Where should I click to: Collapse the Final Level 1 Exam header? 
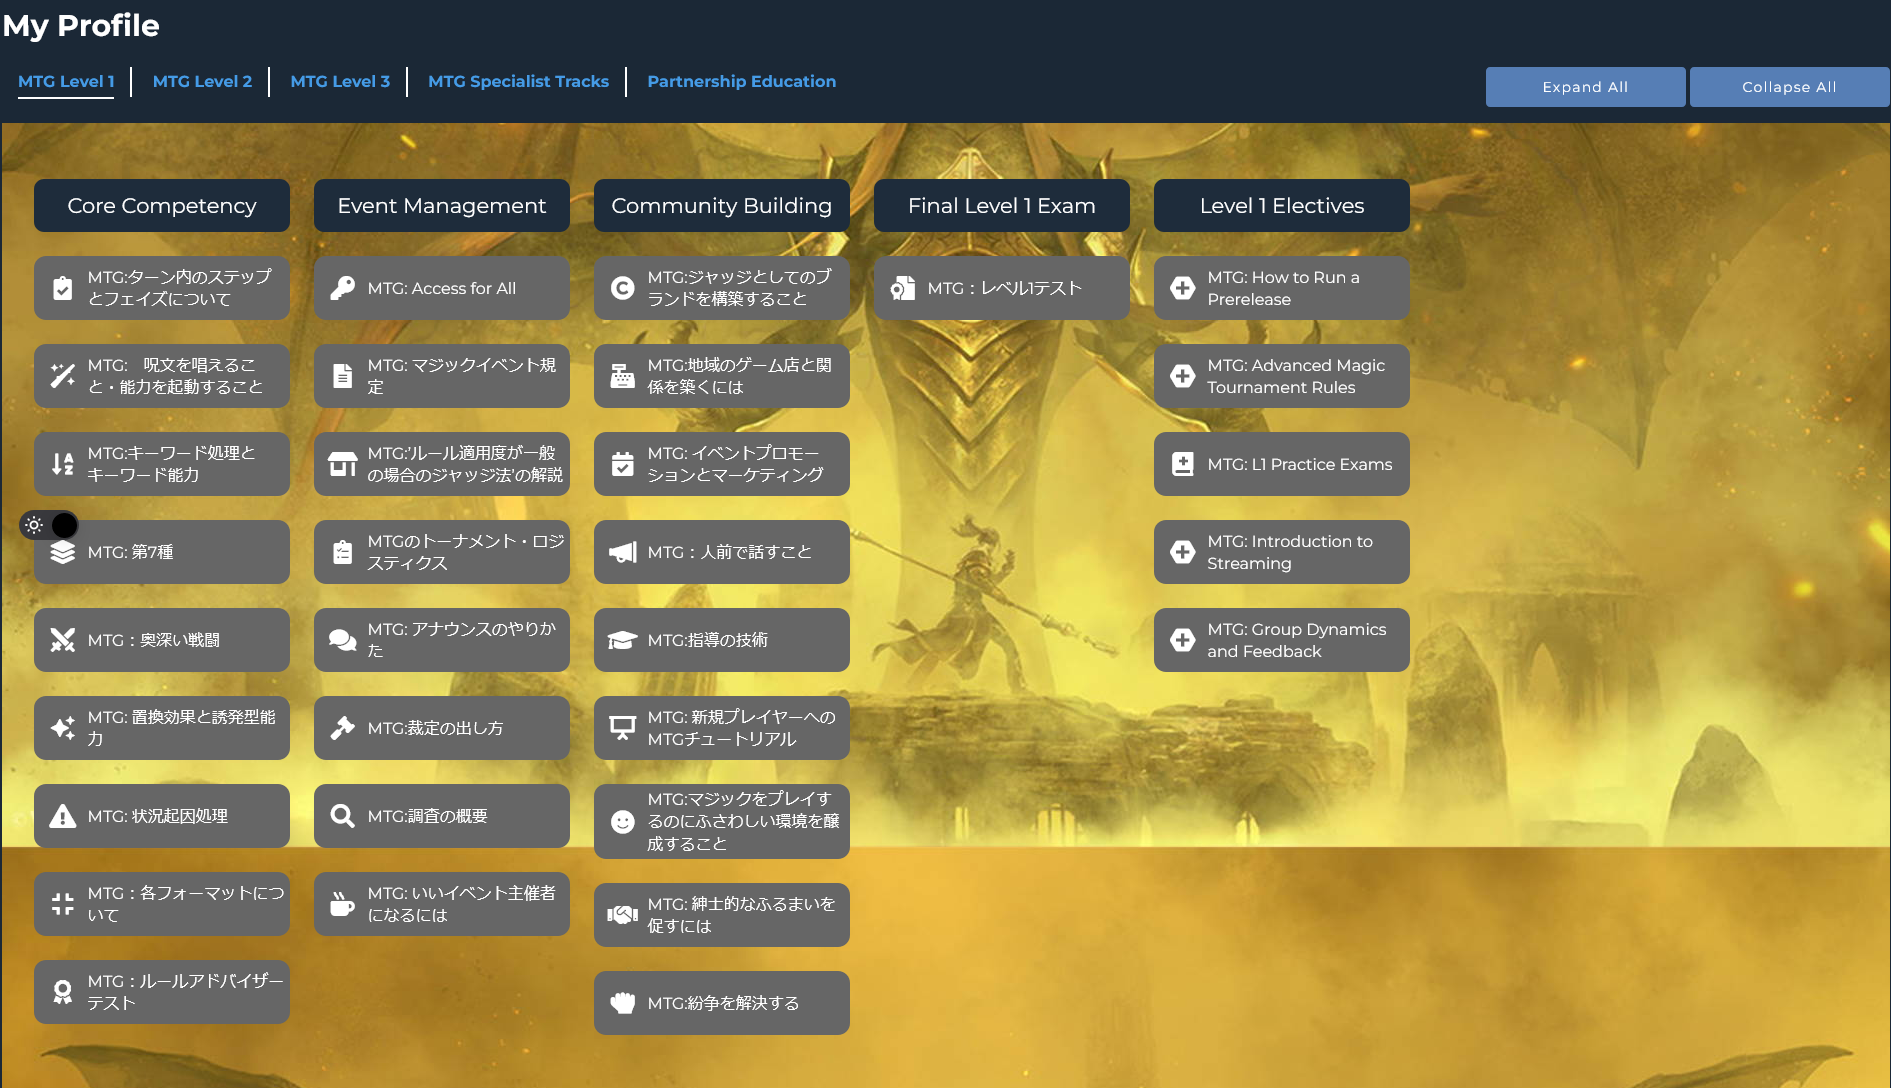[1002, 206]
